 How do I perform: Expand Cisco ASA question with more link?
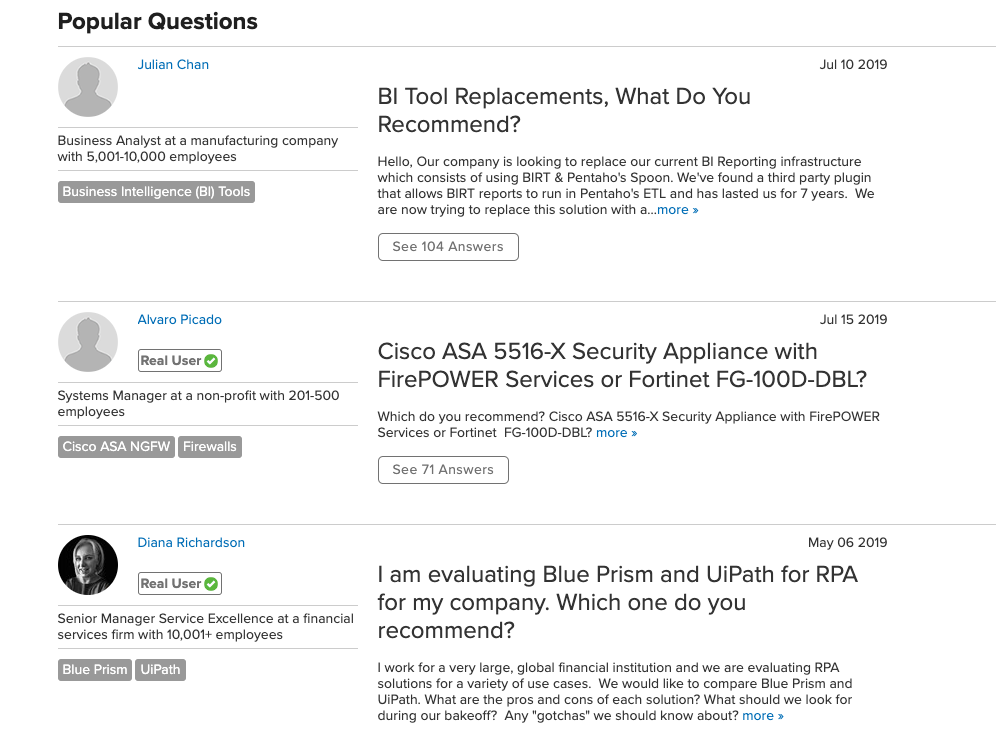pyautogui.click(x=616, y=433)
